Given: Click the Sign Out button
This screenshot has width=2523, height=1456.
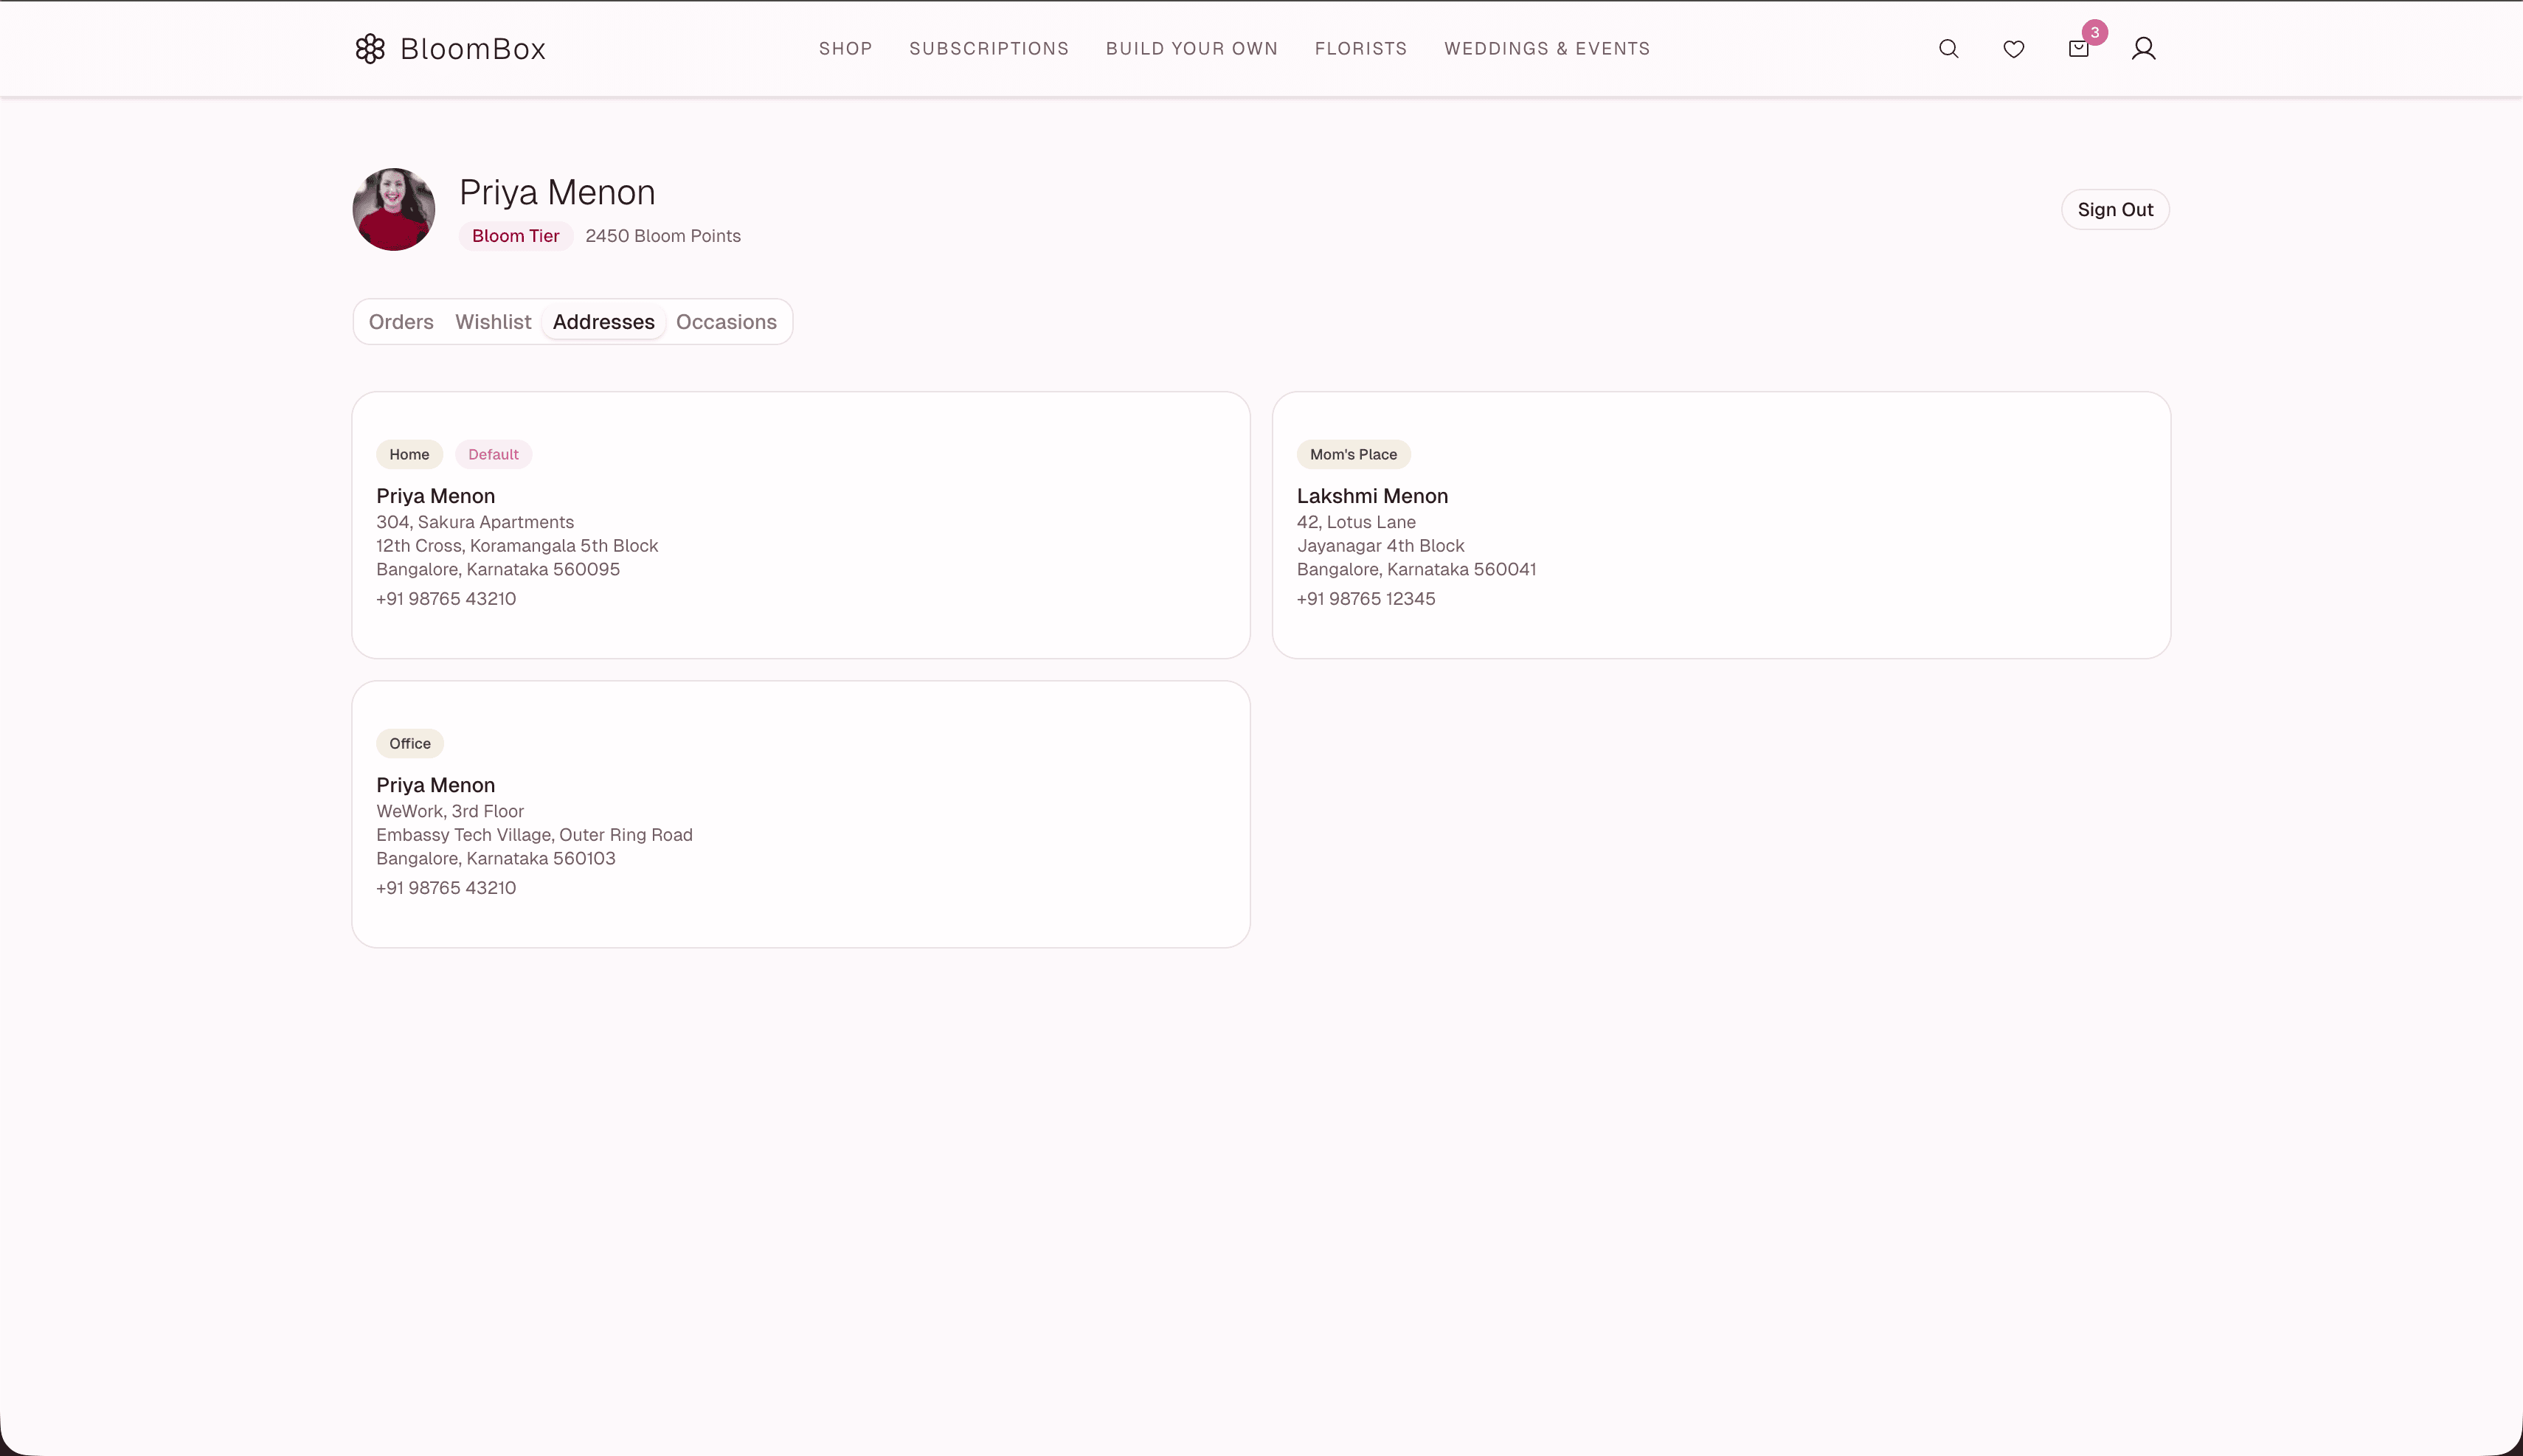Looking at the screenshot, I should click(x=2114, y=209).
